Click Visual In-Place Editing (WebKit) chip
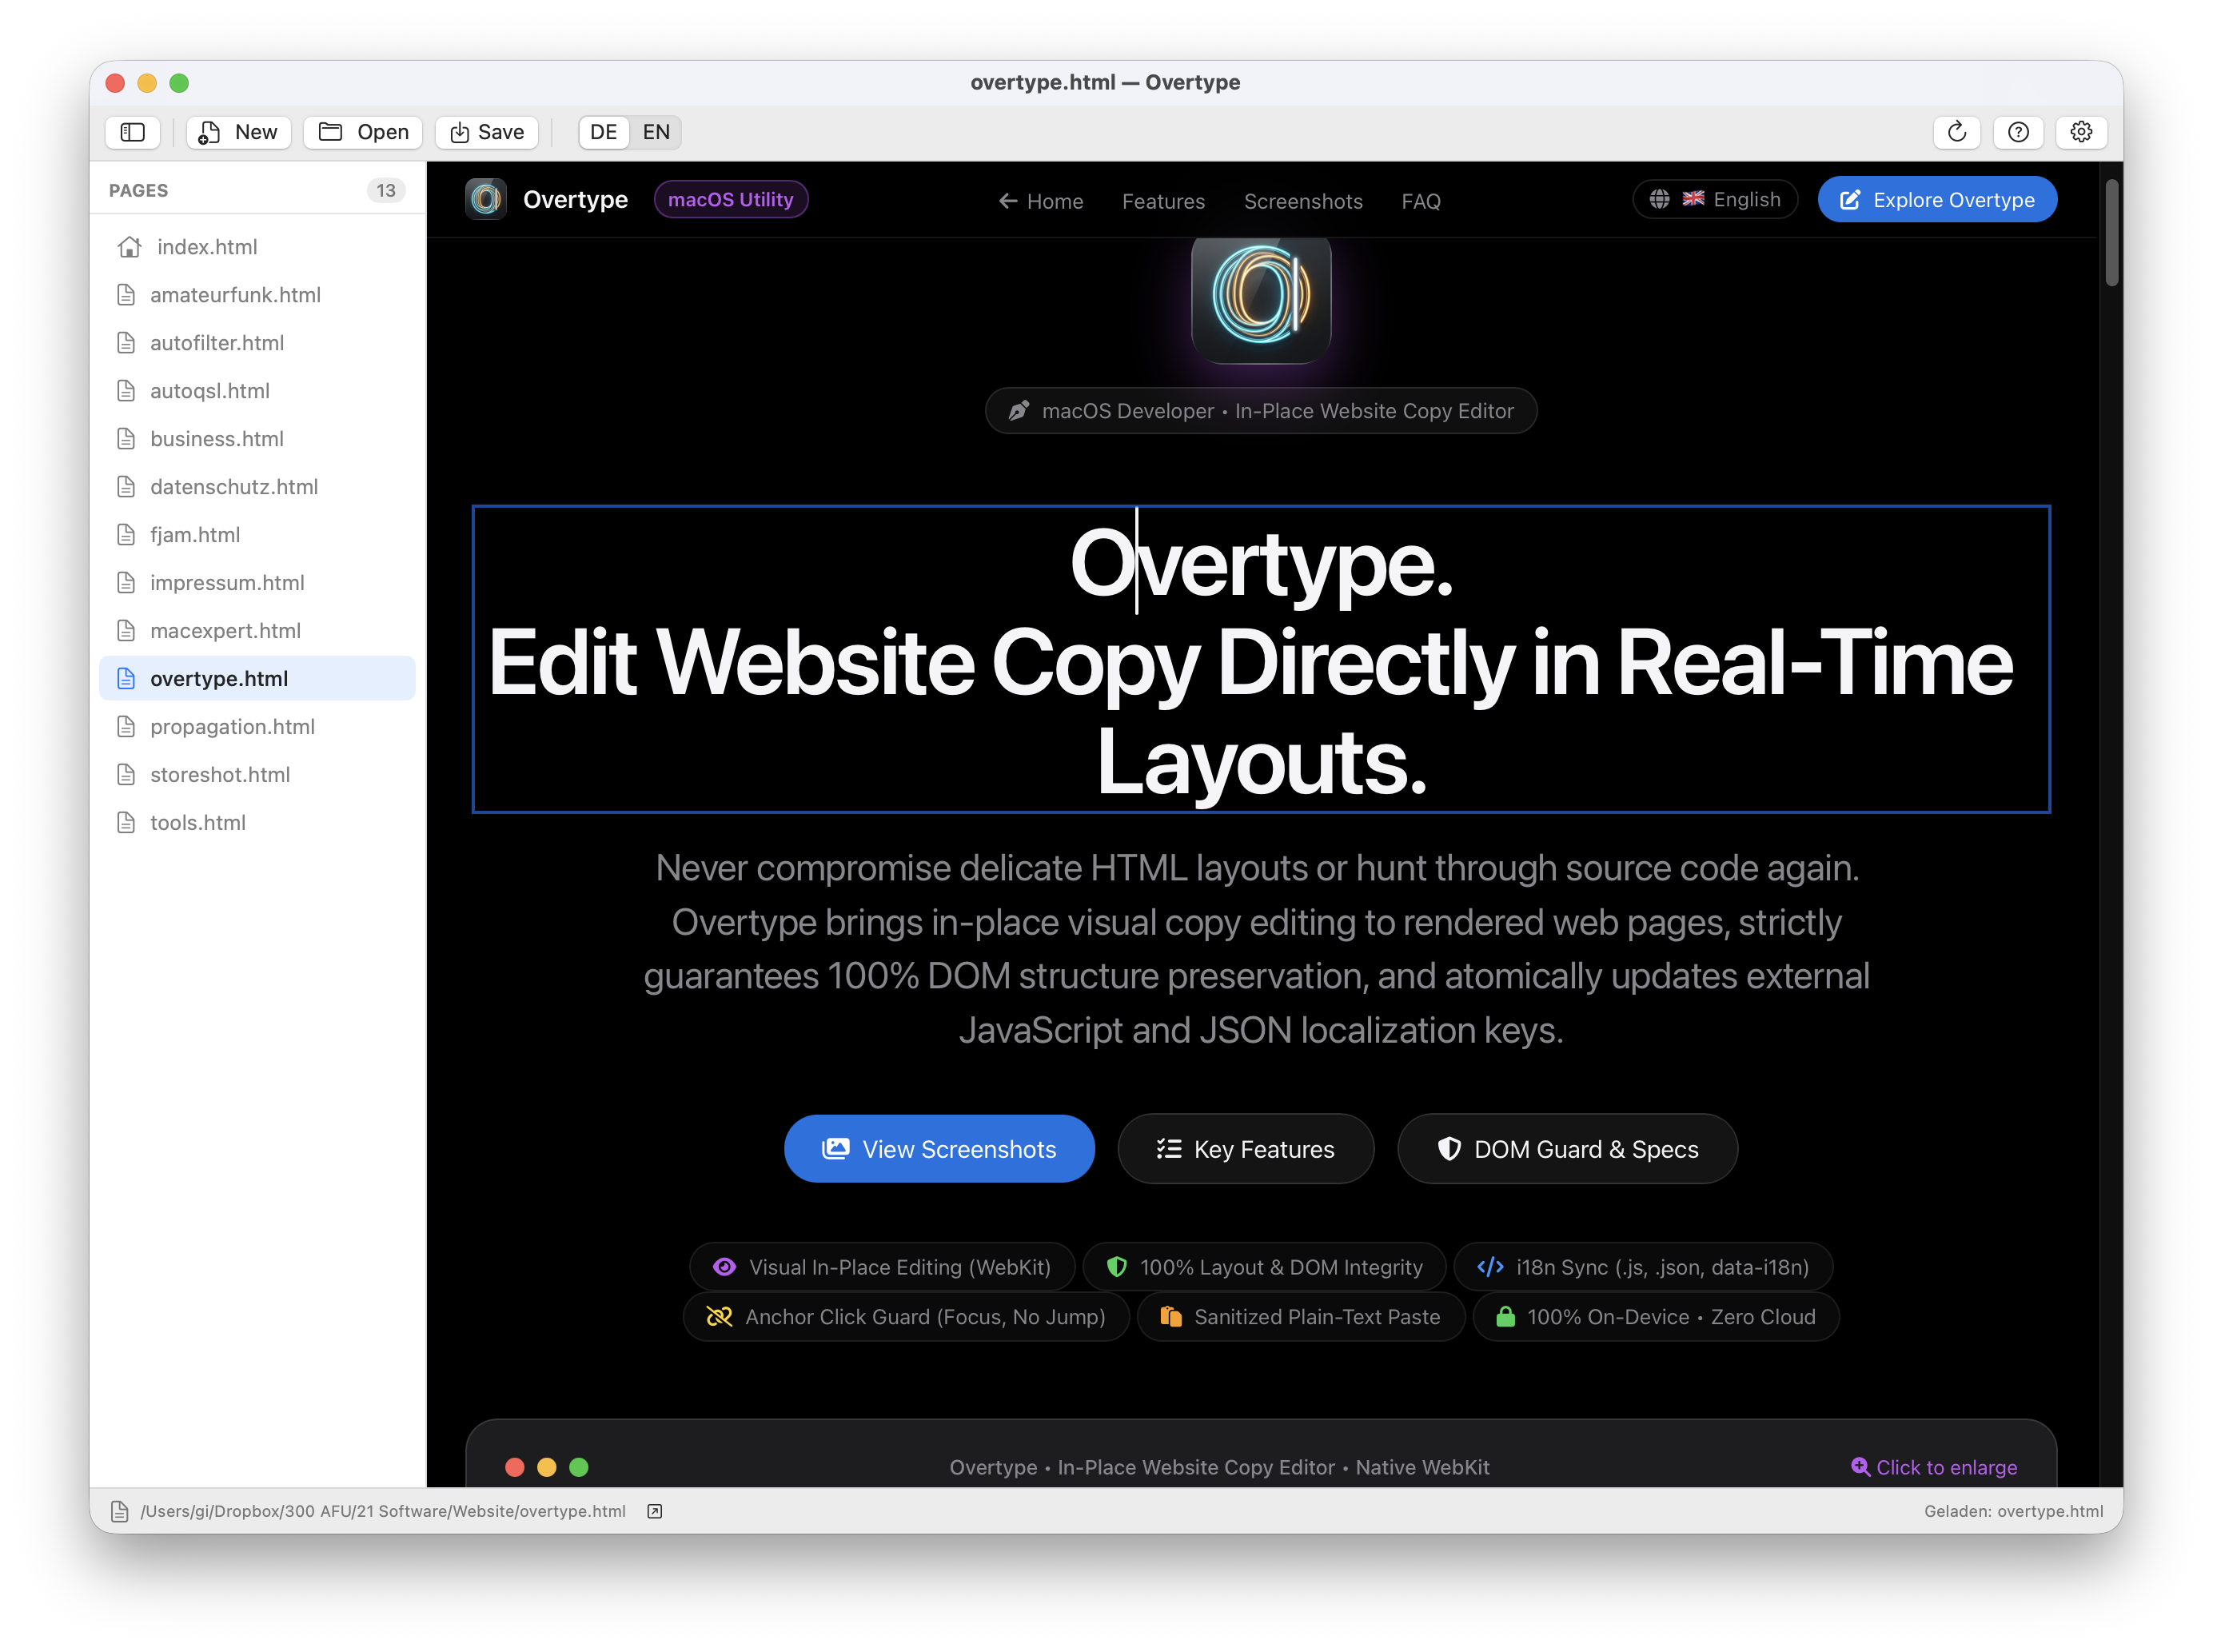Image resolution: width=2213 pixels, height=1652 pixels. [x=882, y=1267]
